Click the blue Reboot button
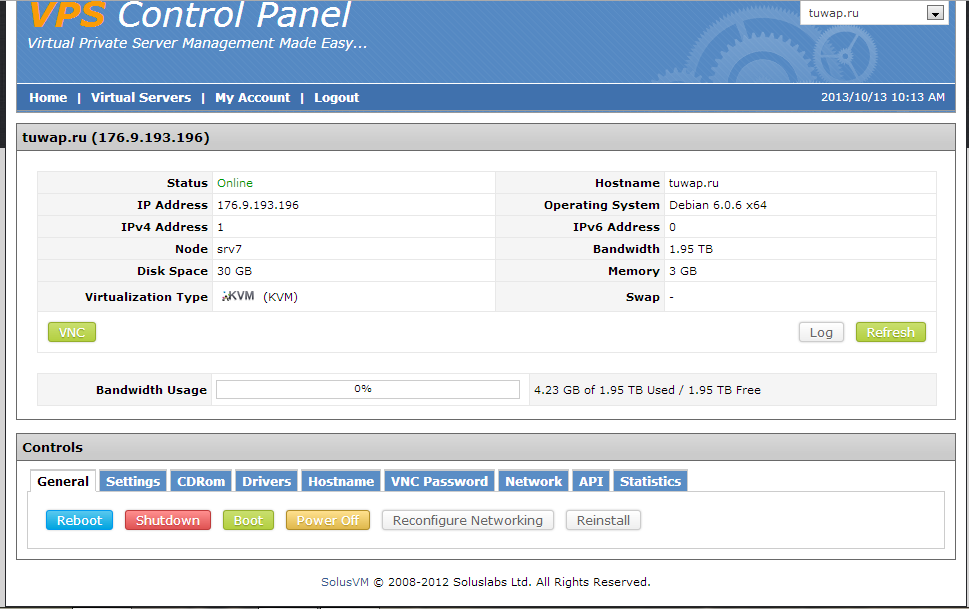Screen dimensions: 969x609 pyautogui.click(x=80, y=520)
